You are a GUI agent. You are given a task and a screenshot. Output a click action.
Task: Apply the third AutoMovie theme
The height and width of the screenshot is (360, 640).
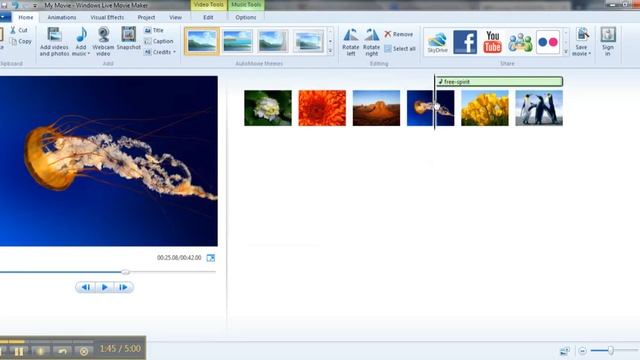(273, 41)
